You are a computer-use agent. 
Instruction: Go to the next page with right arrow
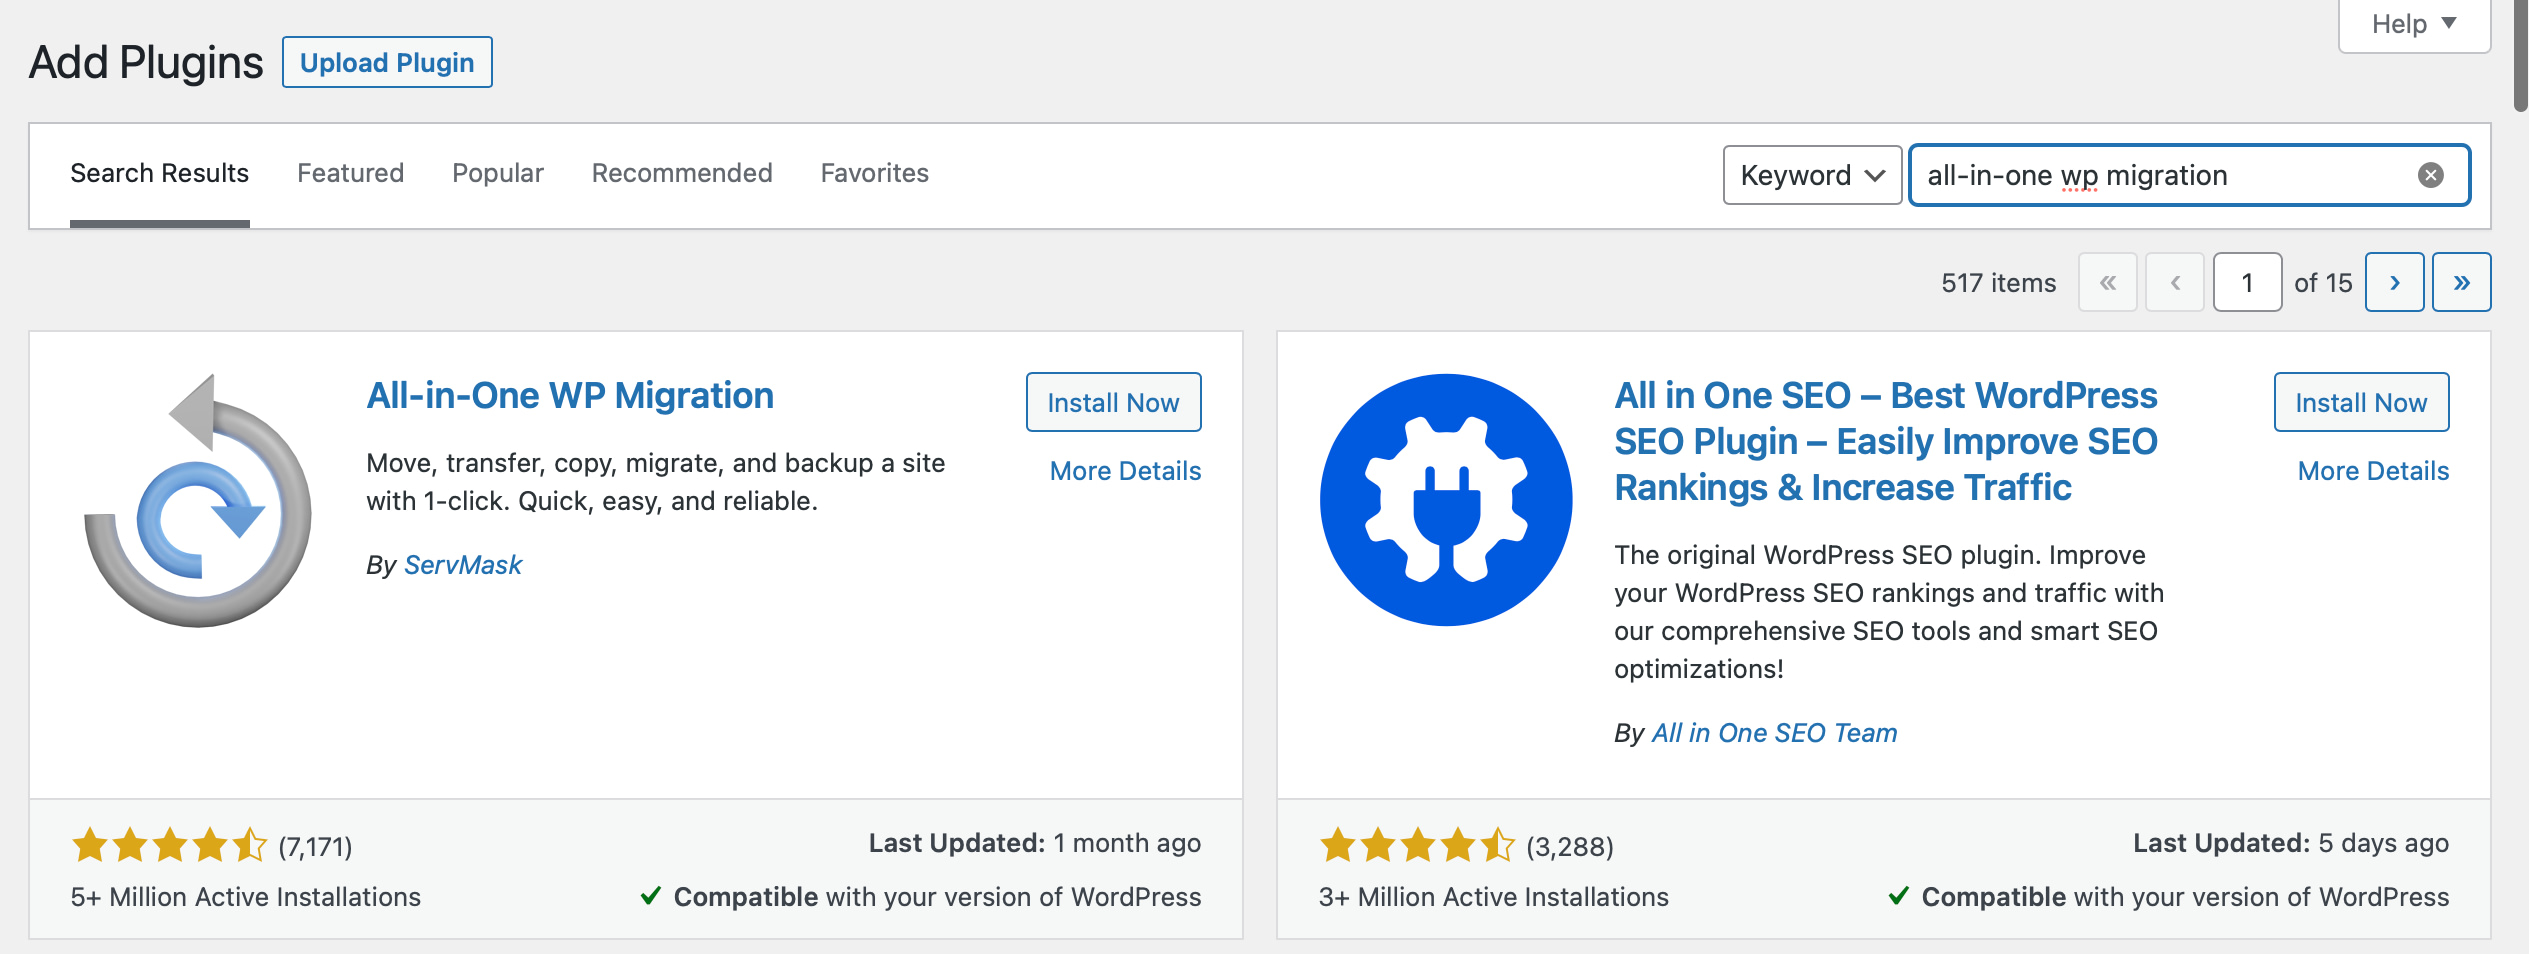coord(2394,282)
